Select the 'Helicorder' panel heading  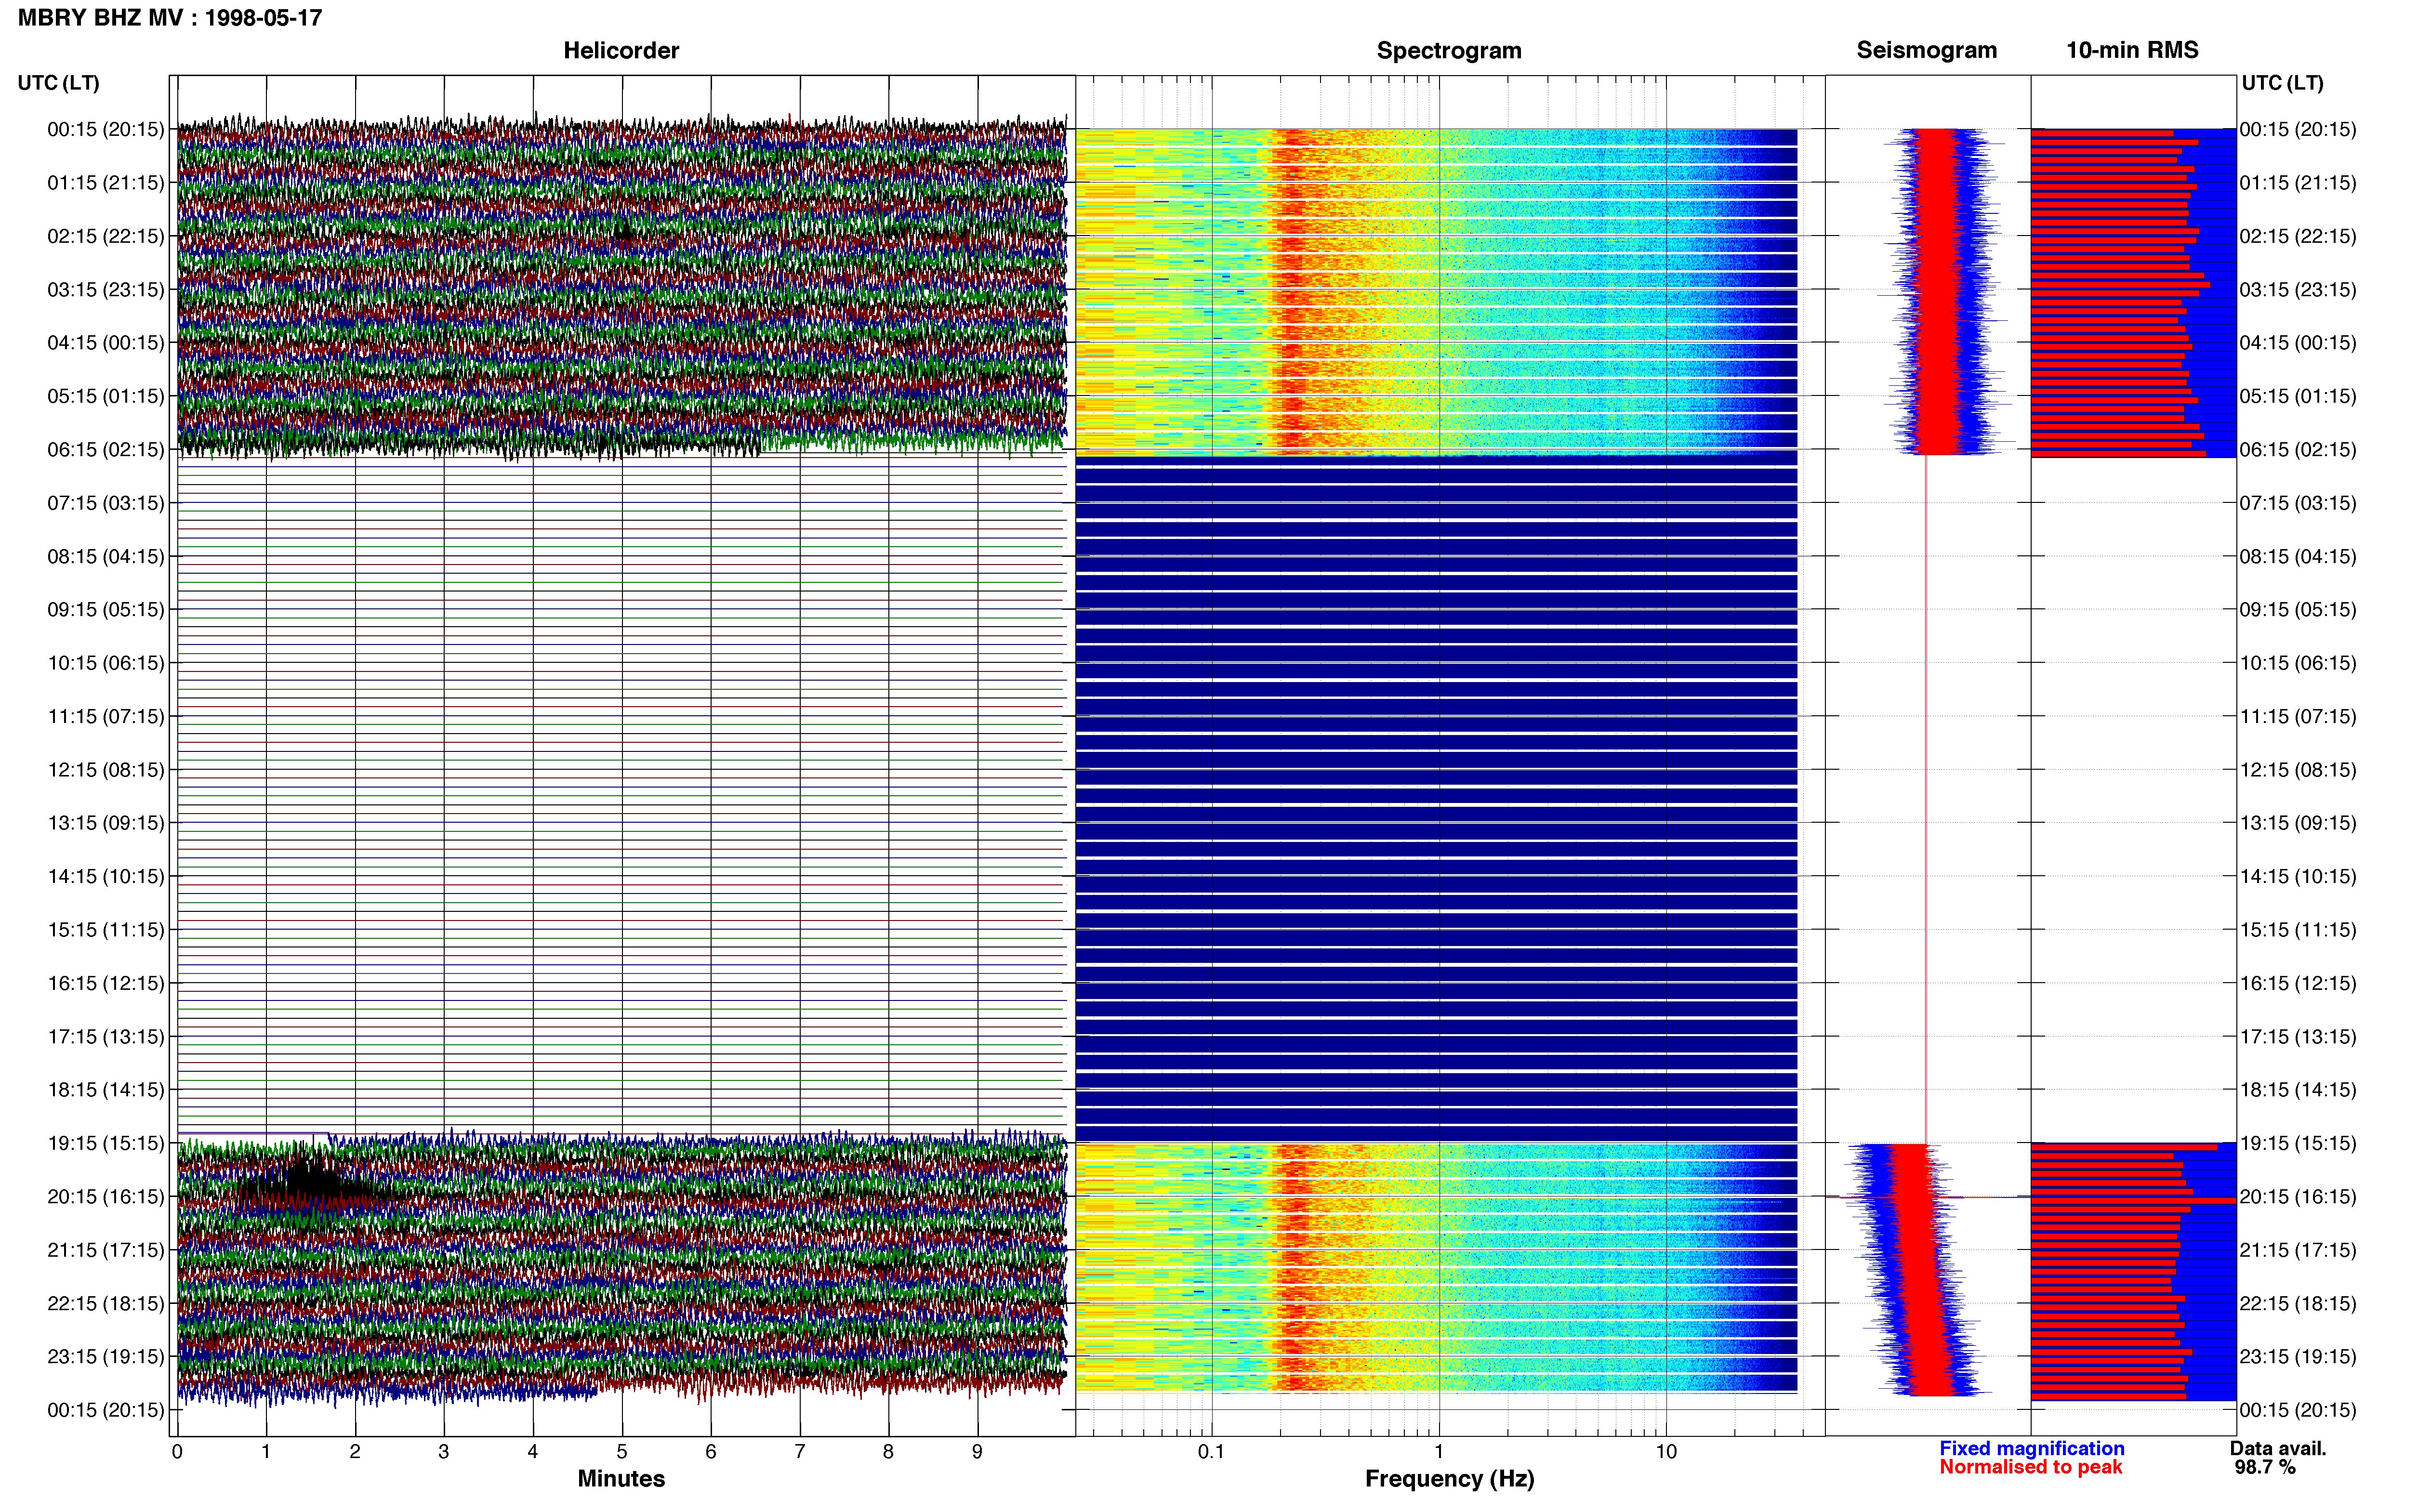621,50
